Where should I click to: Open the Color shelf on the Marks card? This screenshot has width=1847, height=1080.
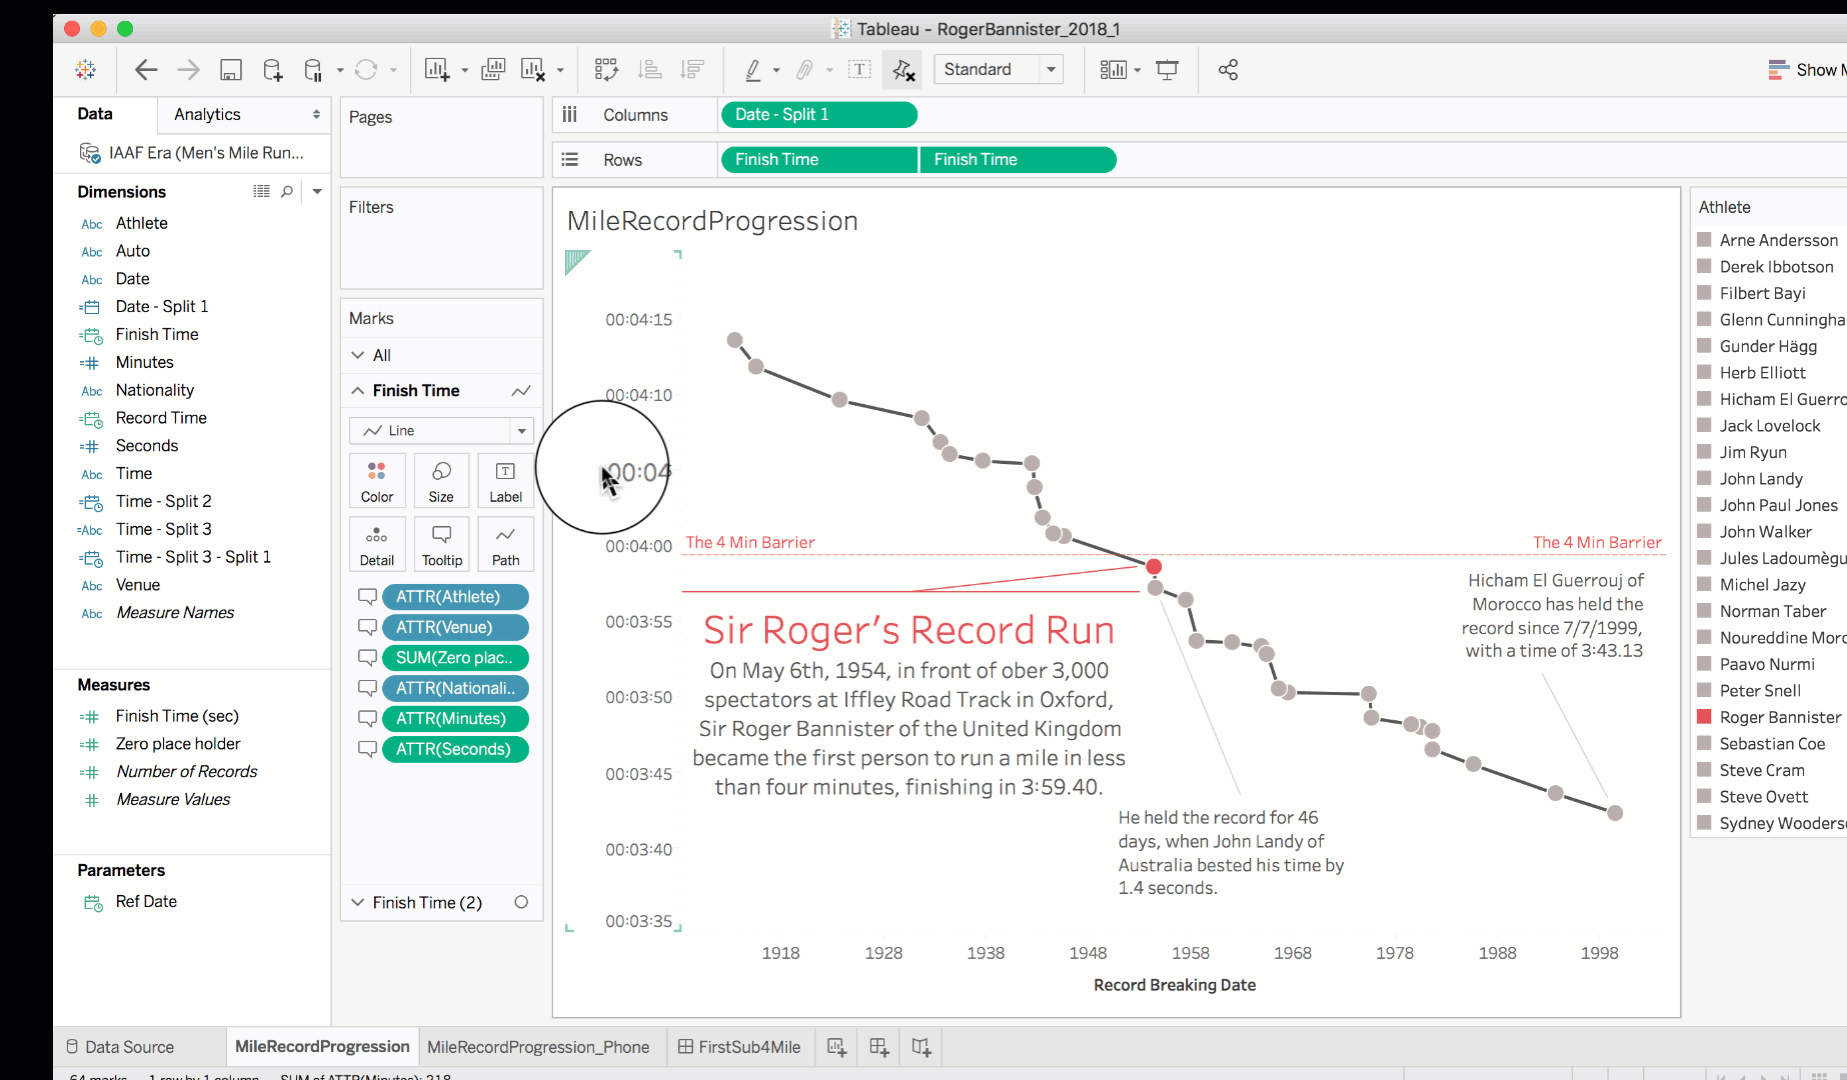point(377,480)
